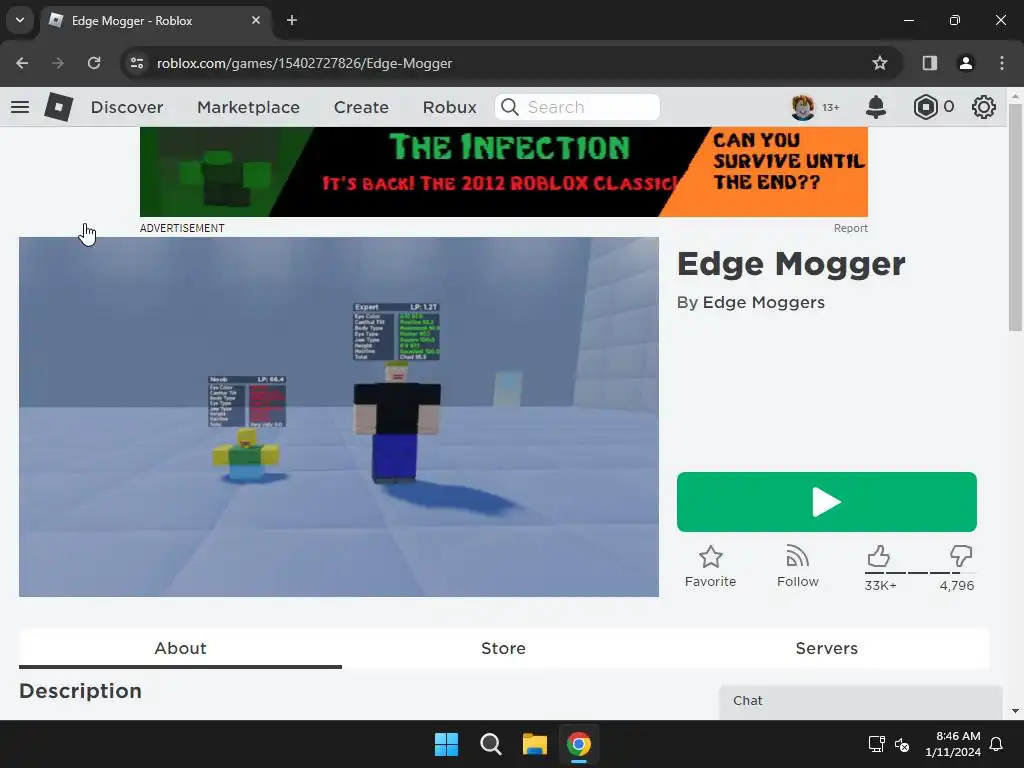This screenshot has width=1024, height=768.
Task: Open the Edge Moggers creator link
Action: pos(763,302)
